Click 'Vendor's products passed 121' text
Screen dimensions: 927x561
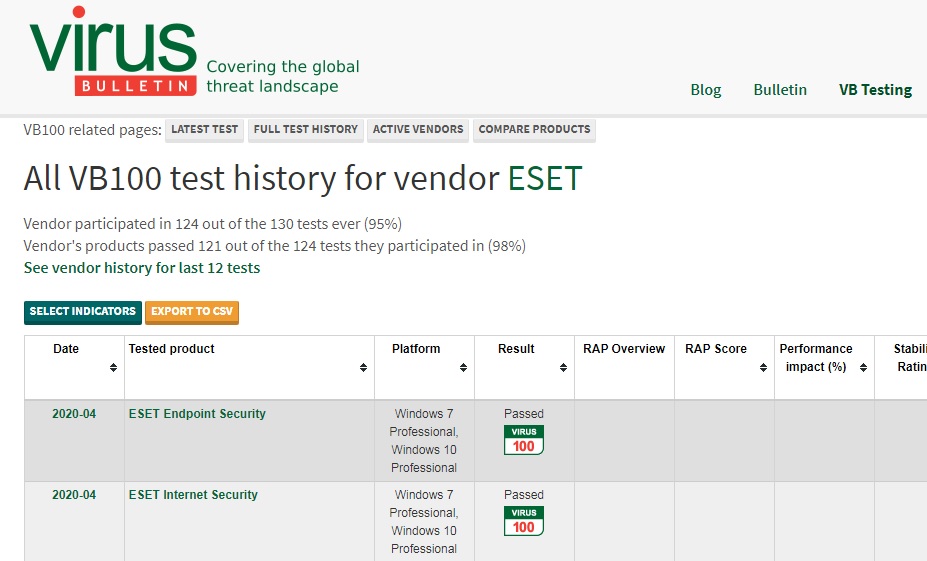(274, 246)
